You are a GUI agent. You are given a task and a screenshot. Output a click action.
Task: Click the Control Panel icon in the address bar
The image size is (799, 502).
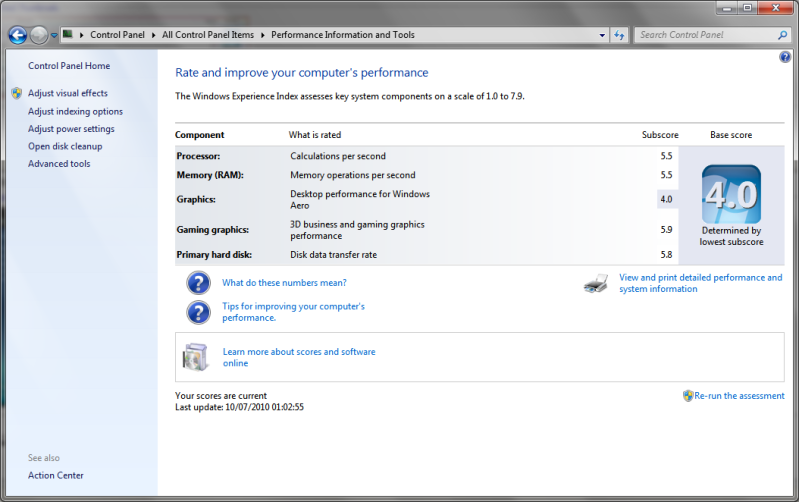(x=67, y=34)
